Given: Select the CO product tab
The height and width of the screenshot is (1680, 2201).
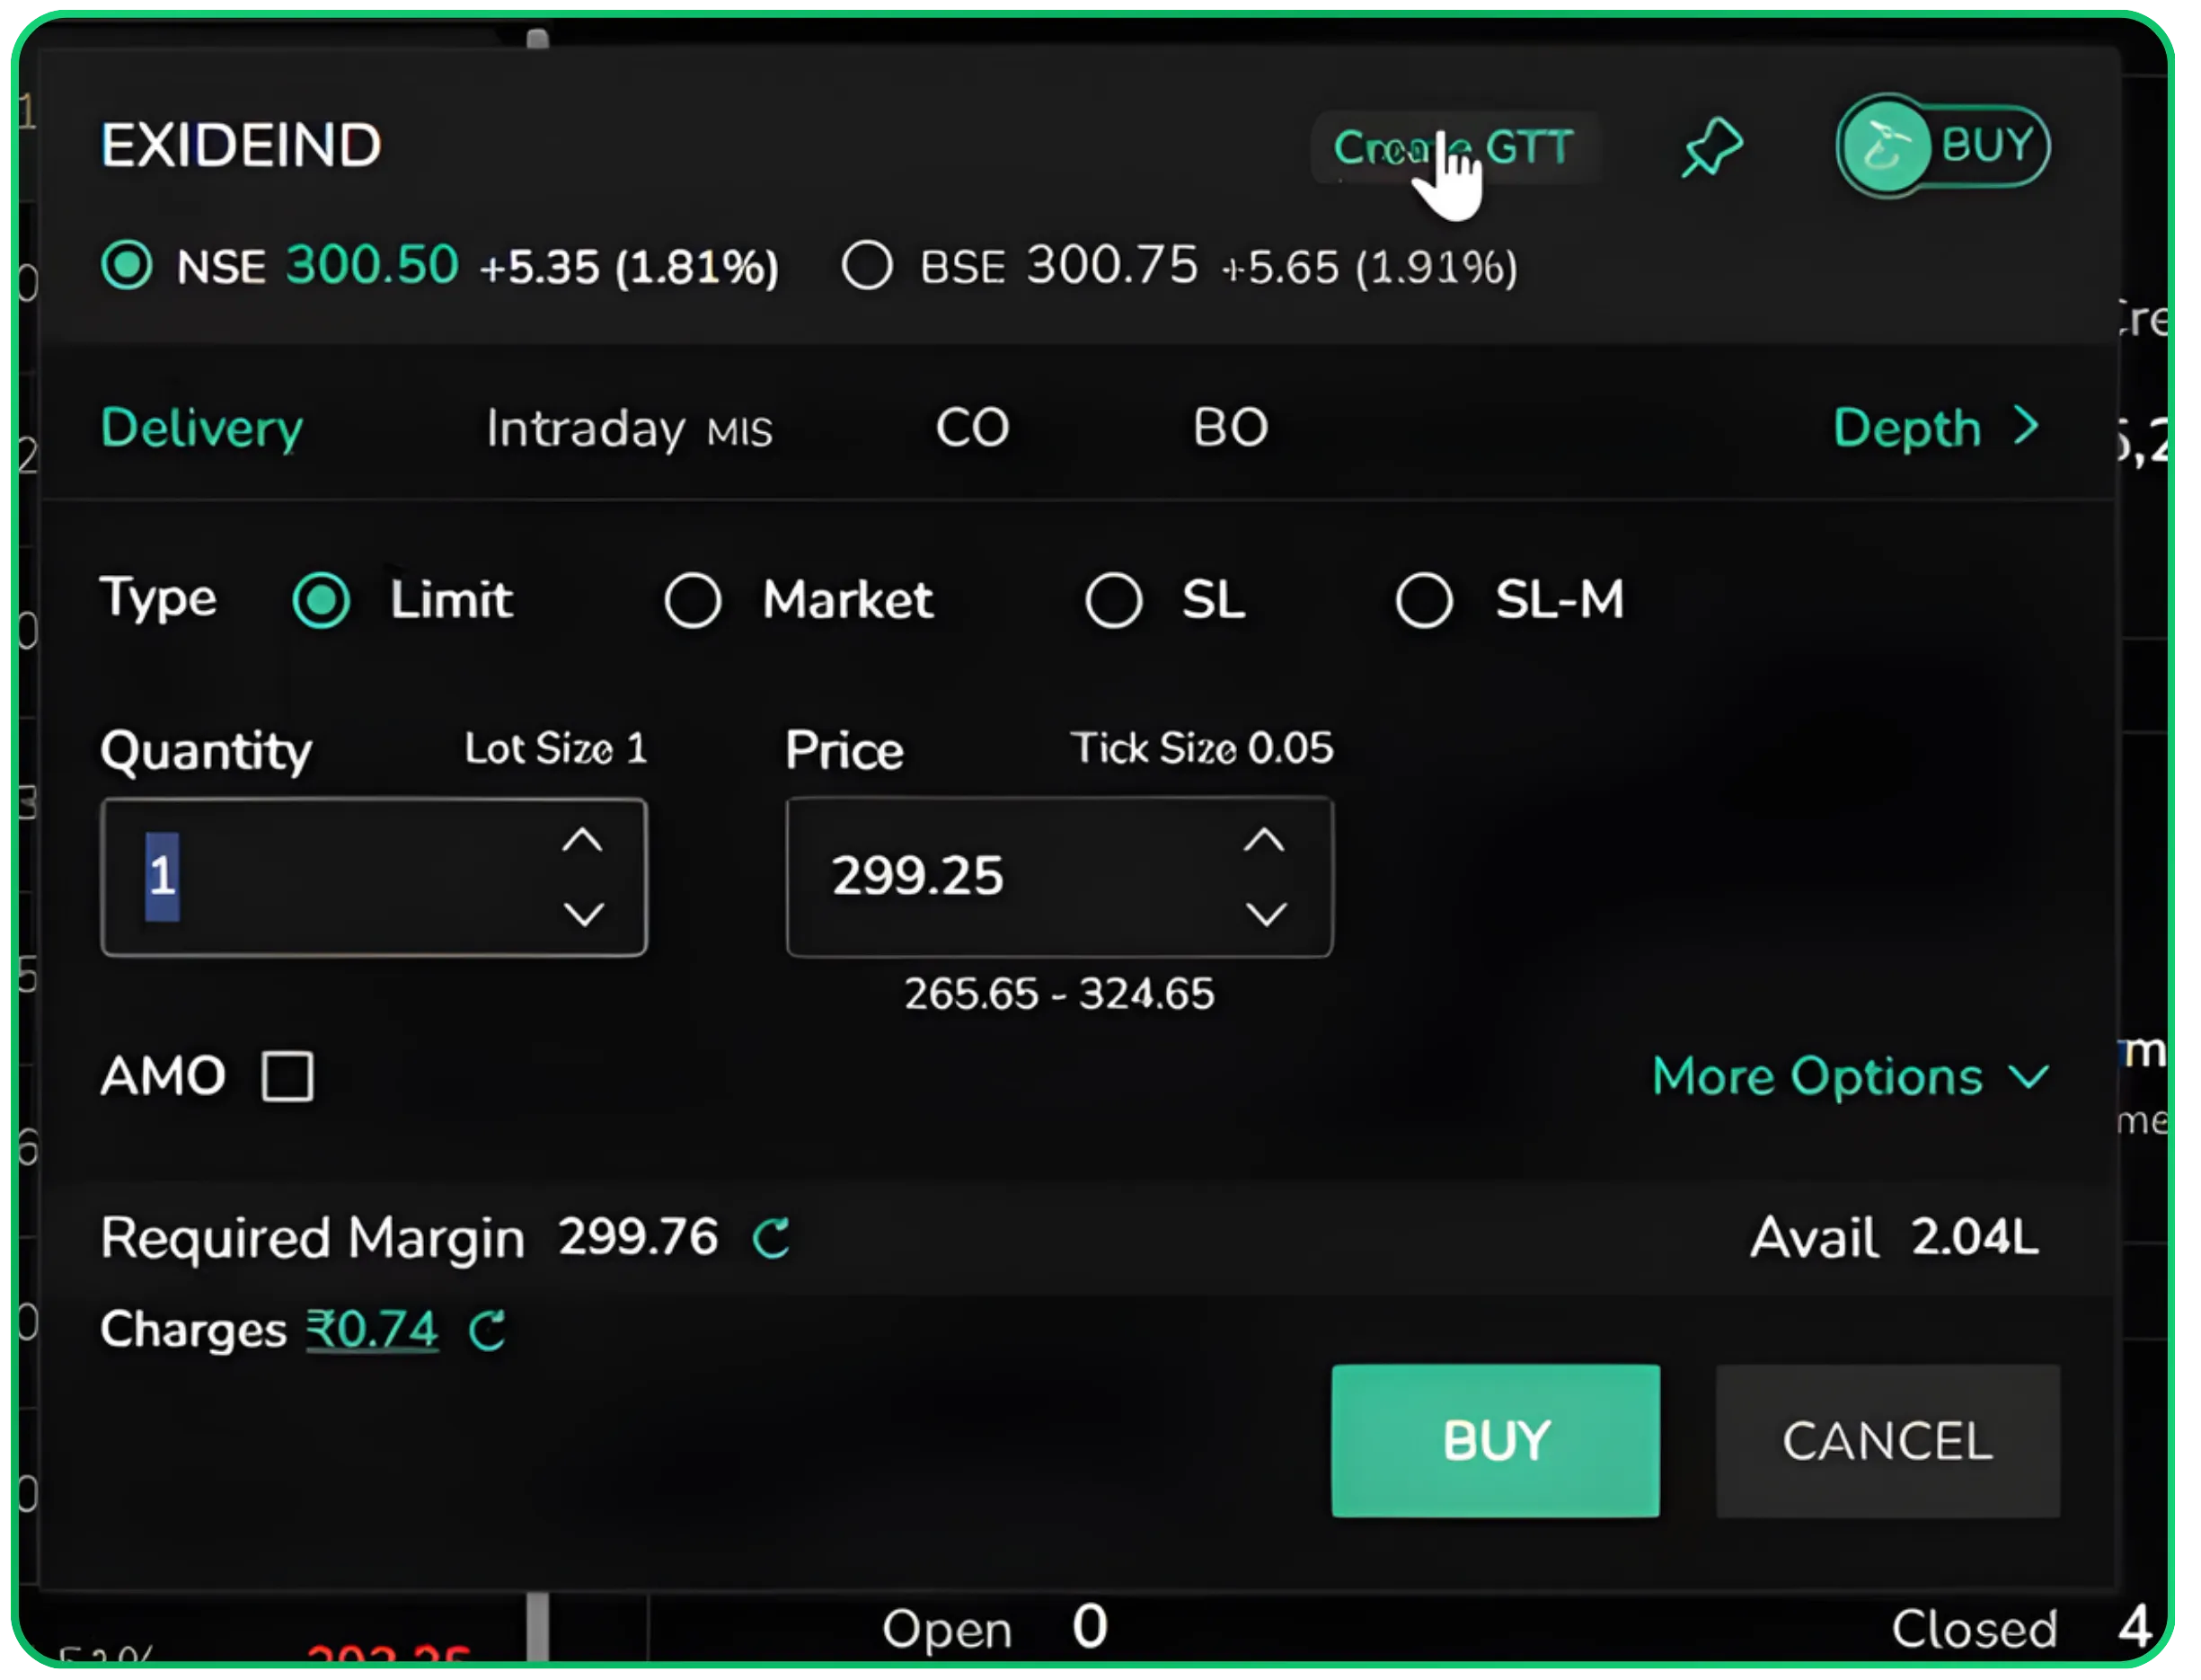Looking at the screenshot, I should tap(972, 427).
